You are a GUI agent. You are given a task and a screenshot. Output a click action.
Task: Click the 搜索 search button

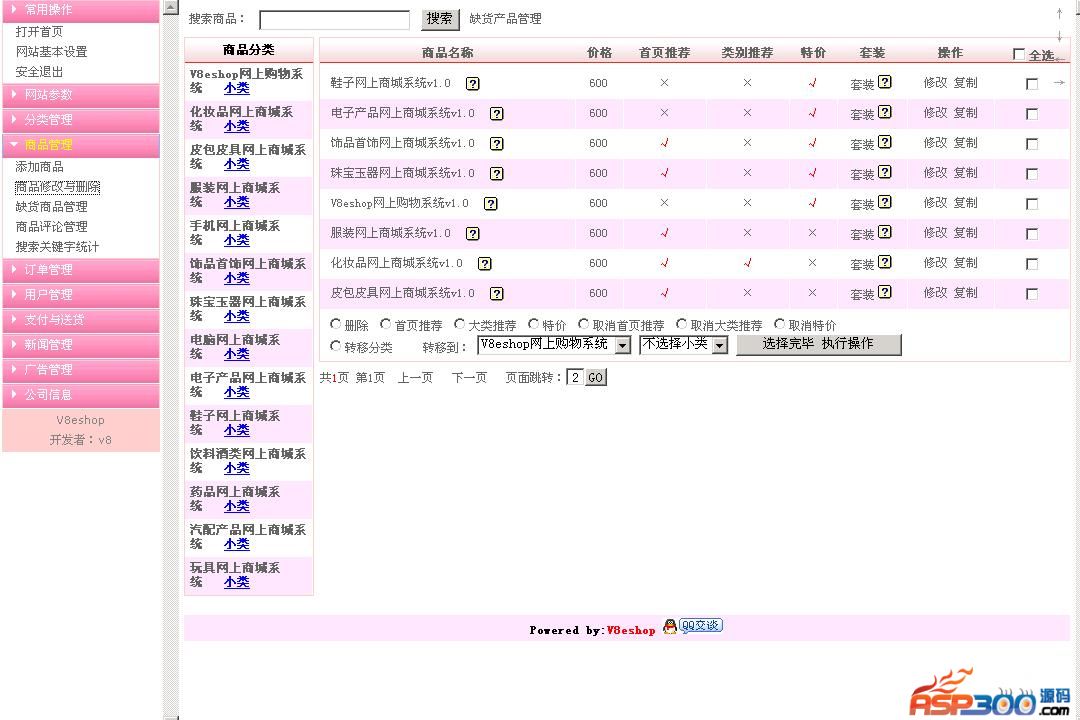439,19
